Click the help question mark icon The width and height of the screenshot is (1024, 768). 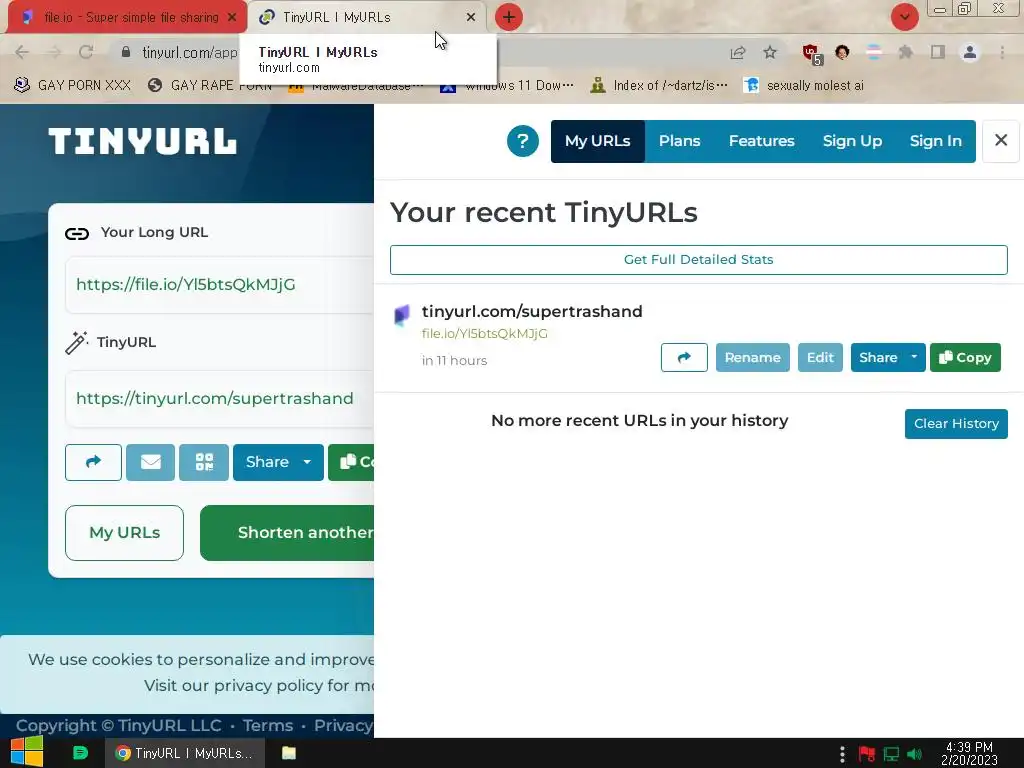[x=522, y=141]
